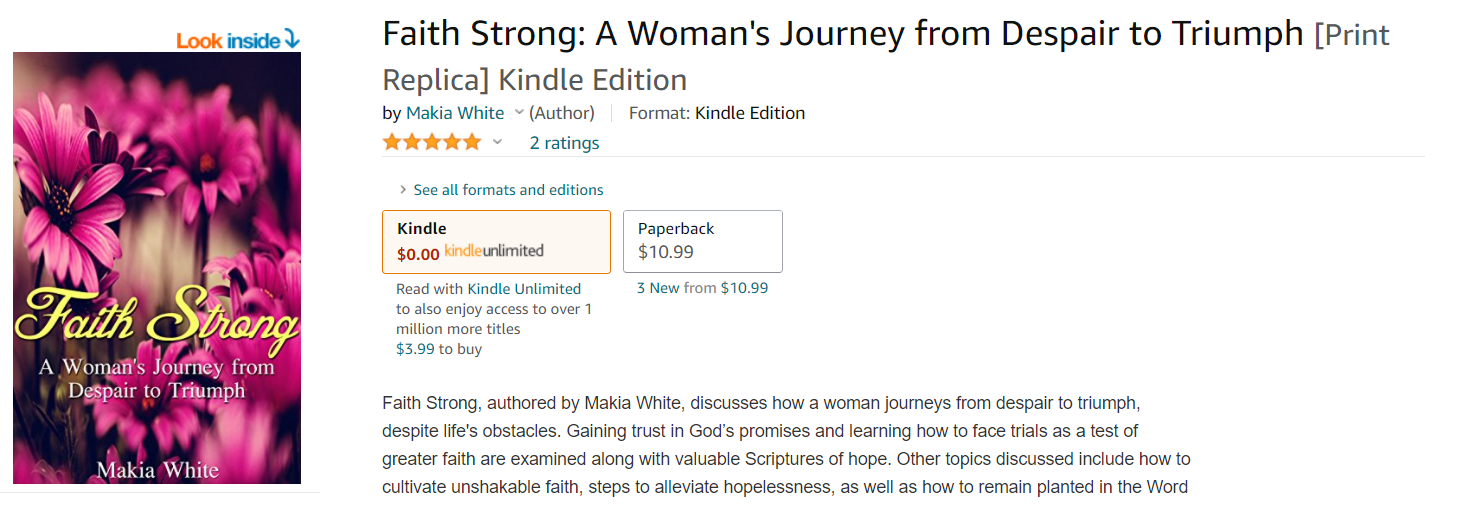The image size is (1459, 506).
Task: Click the 'from $10.99' price under Paperback
Action: click(x=726, y=288)
